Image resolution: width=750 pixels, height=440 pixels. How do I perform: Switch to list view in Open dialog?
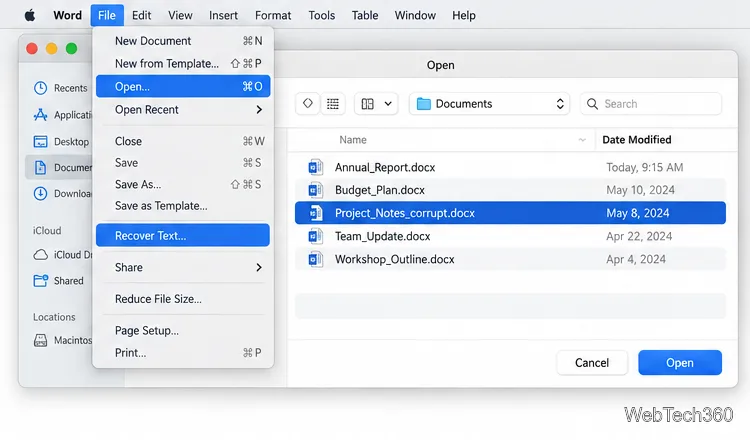333,103
